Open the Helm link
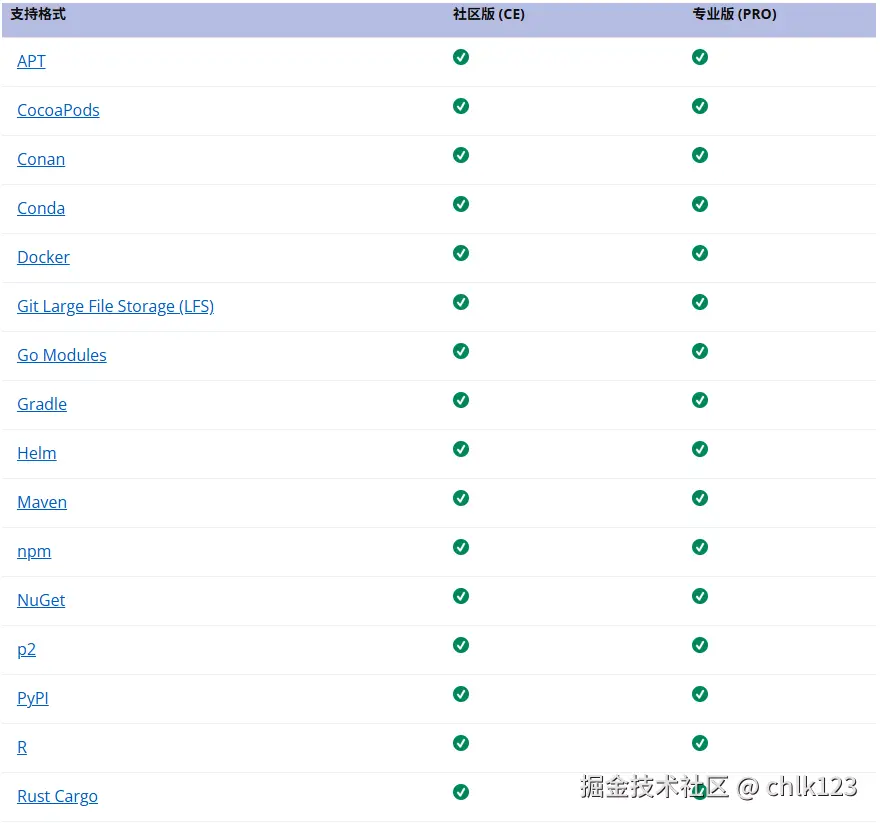 coord(37,452)
